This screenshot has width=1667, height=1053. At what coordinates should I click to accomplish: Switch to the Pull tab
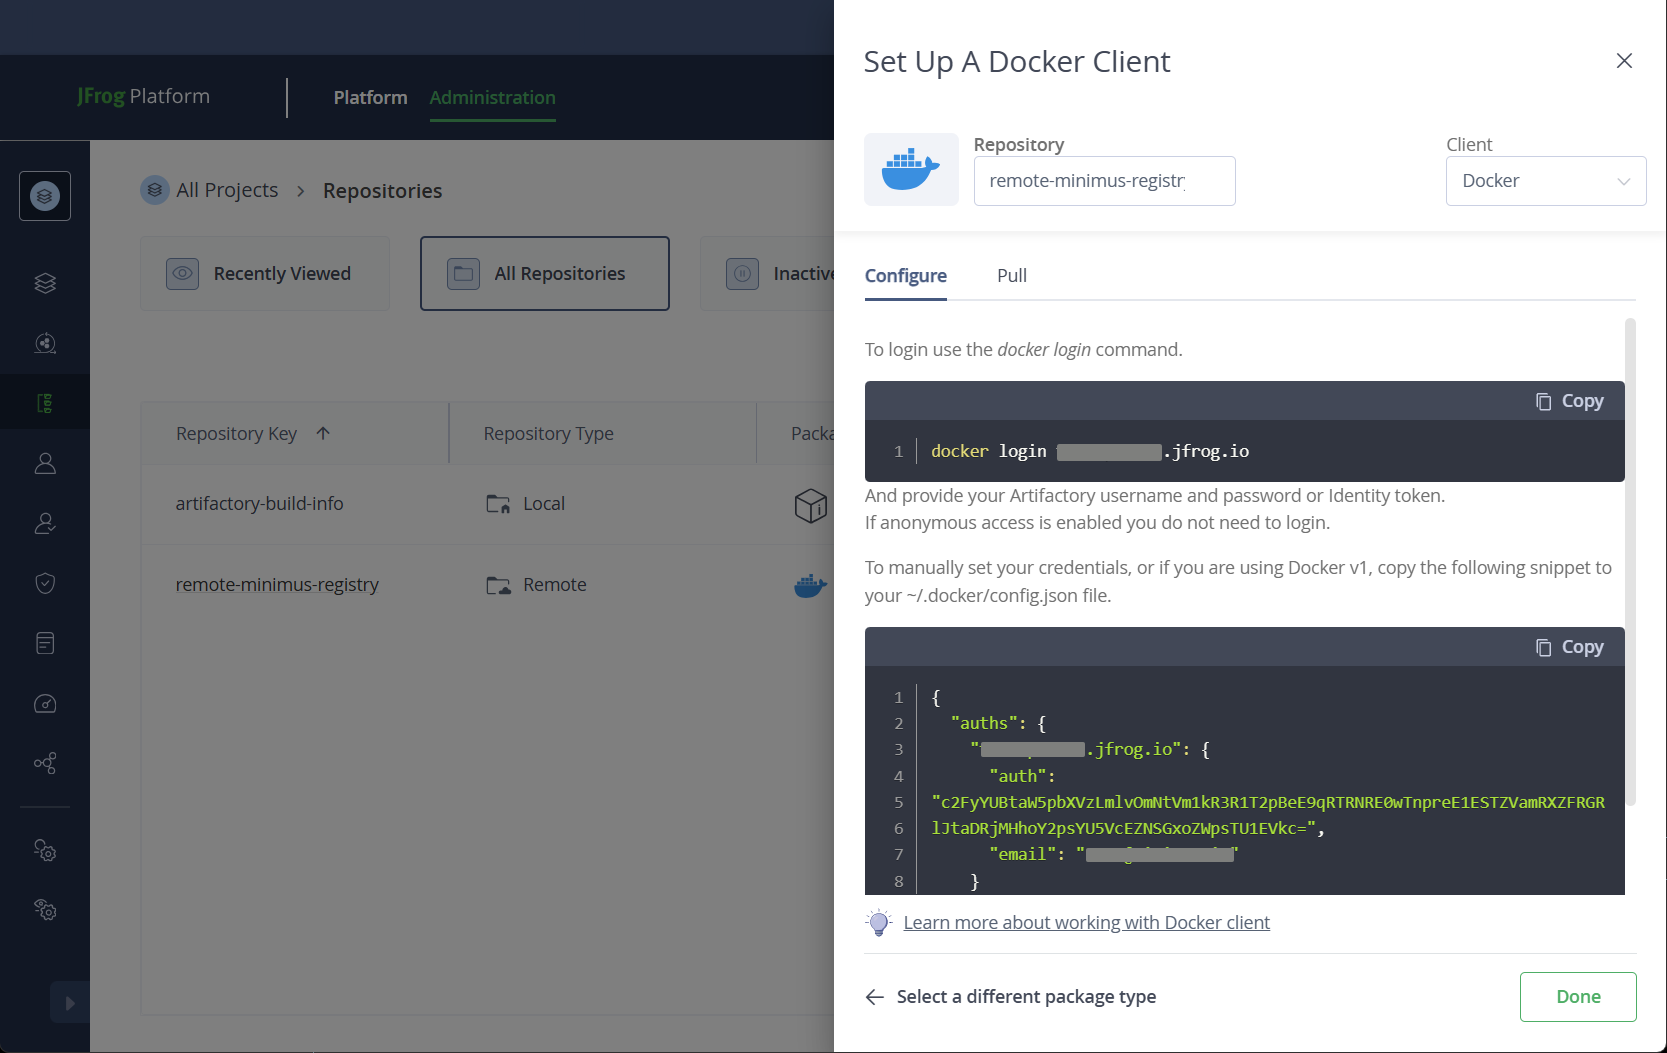1011,275
